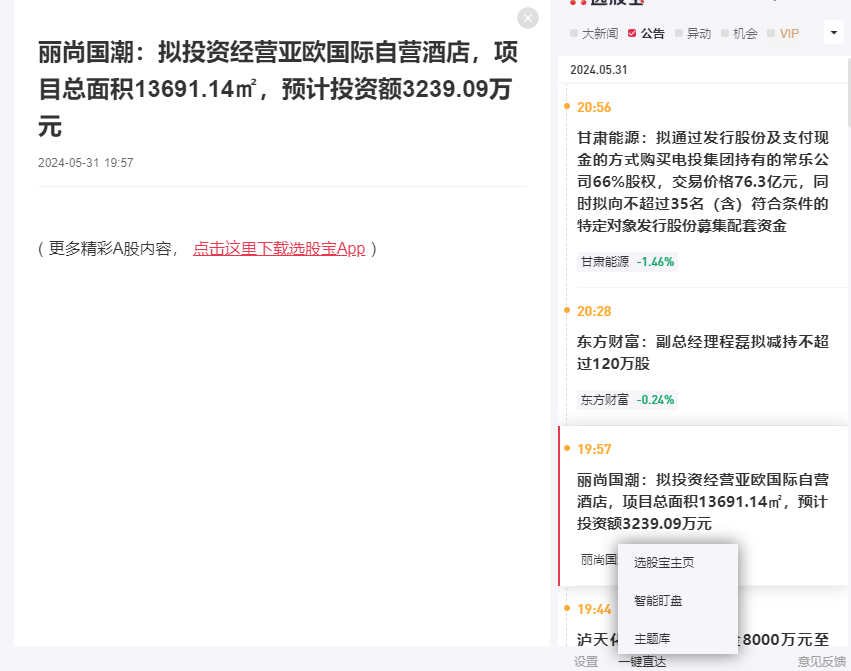
Task: Toggle the 机会 filter checkbox
Action: point(725,33)
